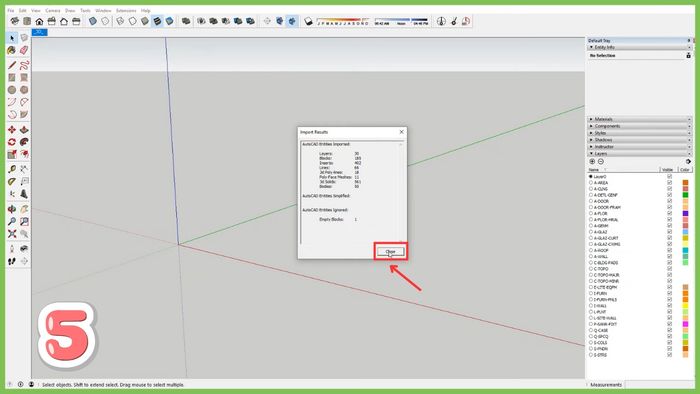Image resolution: width=700 pixels, height=394 pixels.
Task: Open the color swatch for P-SANR-FIXT
Action: tap(685, 324)
